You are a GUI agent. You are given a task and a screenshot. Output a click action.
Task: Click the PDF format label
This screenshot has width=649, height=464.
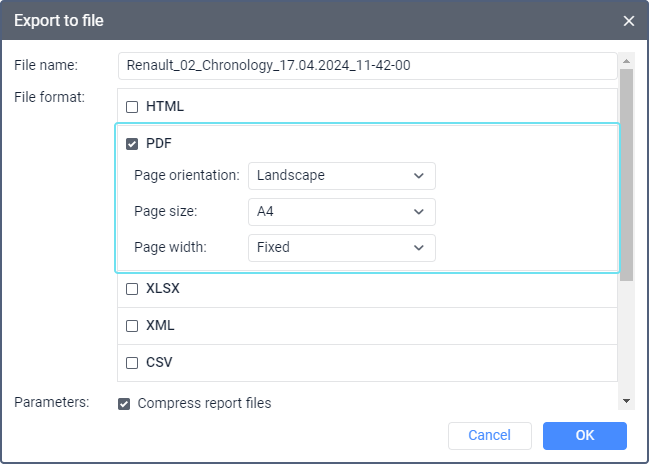[x=159, y=144]
